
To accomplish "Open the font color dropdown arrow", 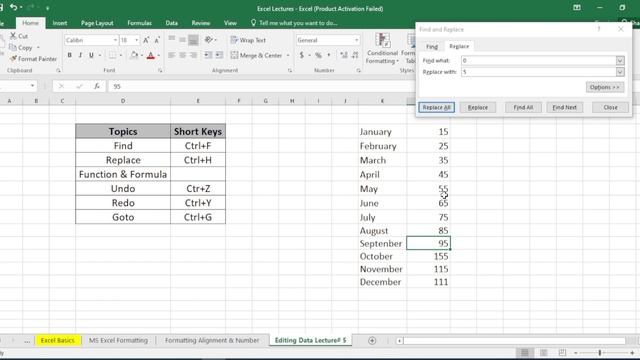I will pos(158,55).
